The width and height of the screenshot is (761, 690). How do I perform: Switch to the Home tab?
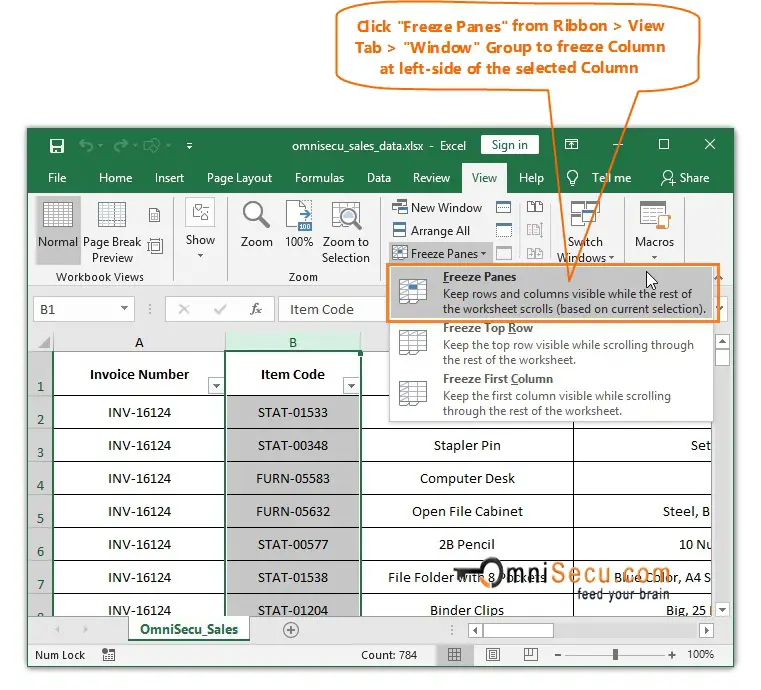(x=116, y=178)
